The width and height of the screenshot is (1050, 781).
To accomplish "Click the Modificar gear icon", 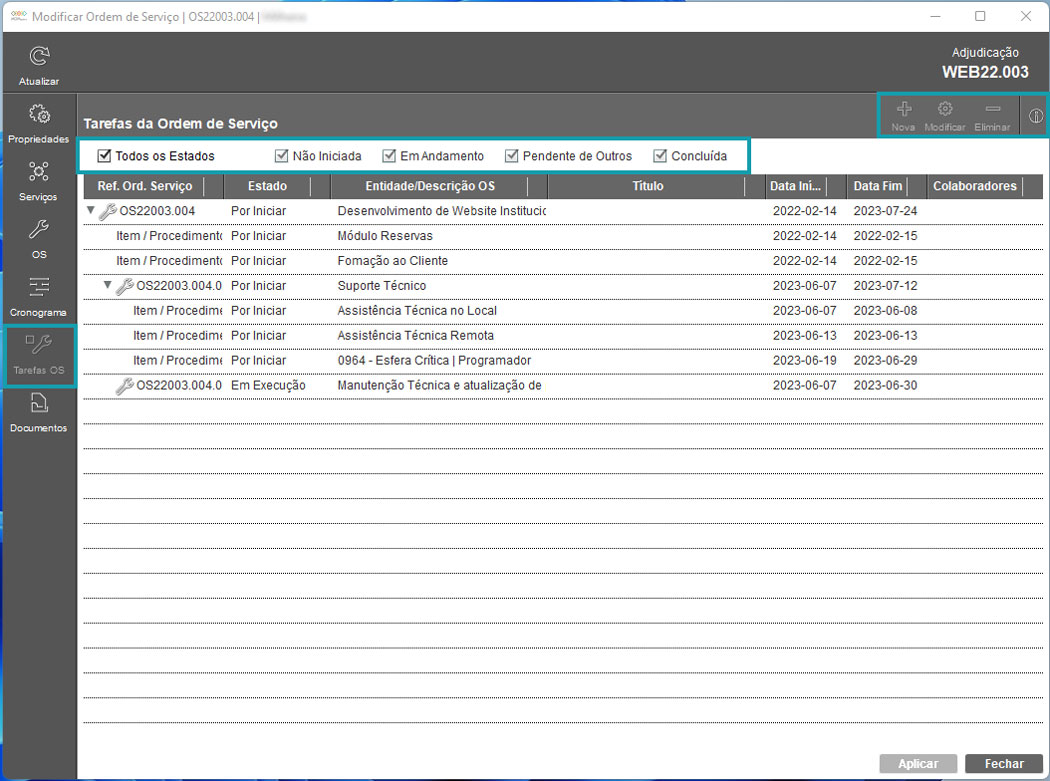I will click(x=944, y=110).
